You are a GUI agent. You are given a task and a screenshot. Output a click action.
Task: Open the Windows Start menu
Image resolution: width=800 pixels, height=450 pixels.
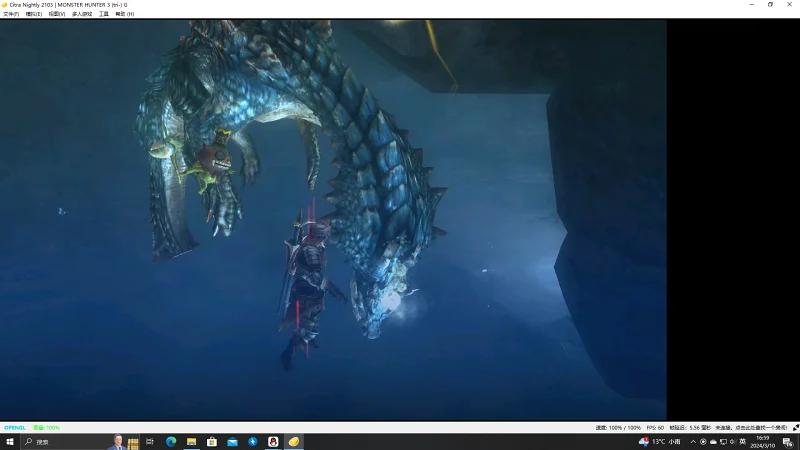point(9,442)
